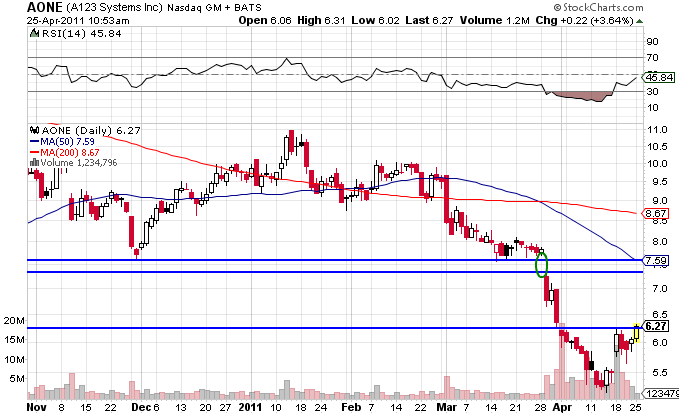679x413 pixels.
Task: Click the red line marker of MA(200) legend
Action: coord(34,152)
